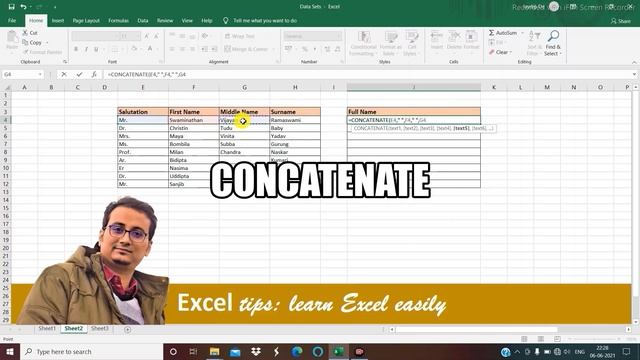This screenshot has height=360, width=640.
Task: Open Format as Table
Action: click(391, 43)
